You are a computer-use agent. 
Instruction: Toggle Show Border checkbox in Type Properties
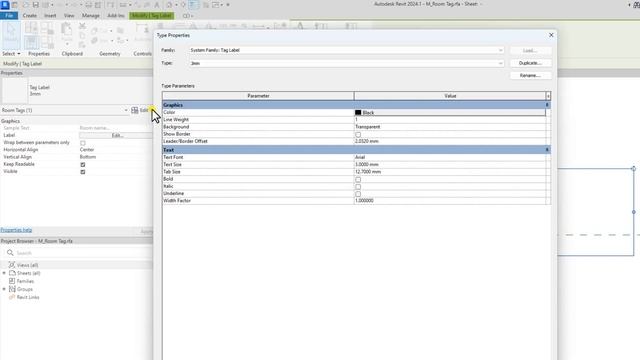click(x=358, y=134)
